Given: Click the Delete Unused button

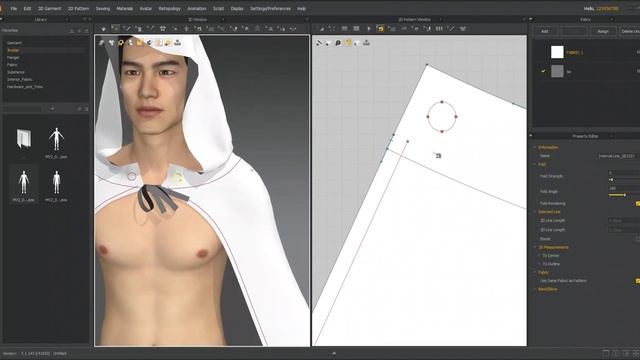Looking at the screenshot, I should 630,31.
